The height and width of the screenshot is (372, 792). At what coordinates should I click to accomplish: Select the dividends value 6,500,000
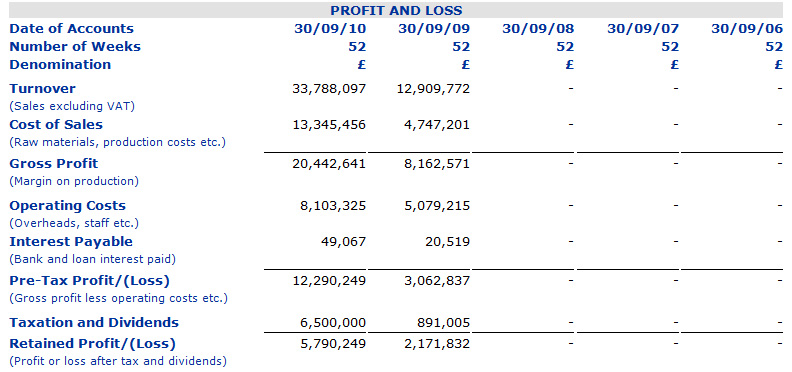(333, 322)
